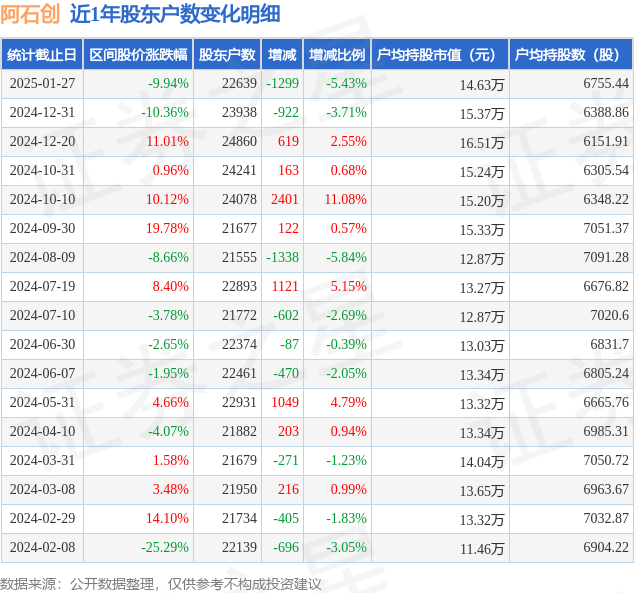This screenshot has height=593, width=634.
Task: Click the date cell 2024-03-08
Action: (x=42, y=490)
